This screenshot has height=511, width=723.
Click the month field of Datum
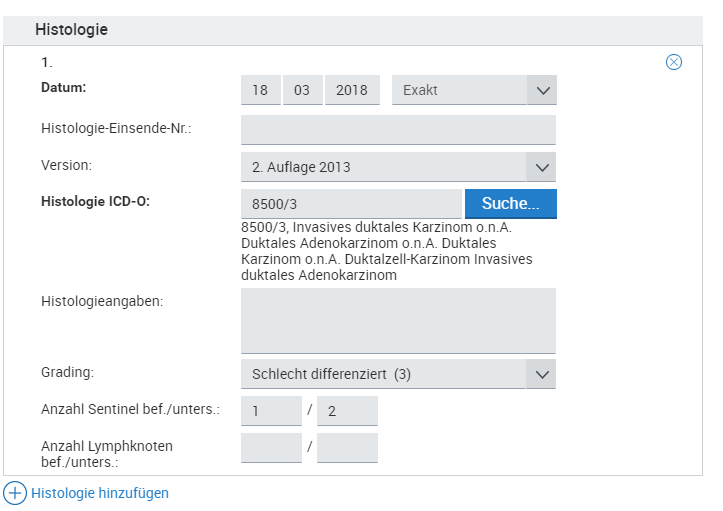coord(302,90)
